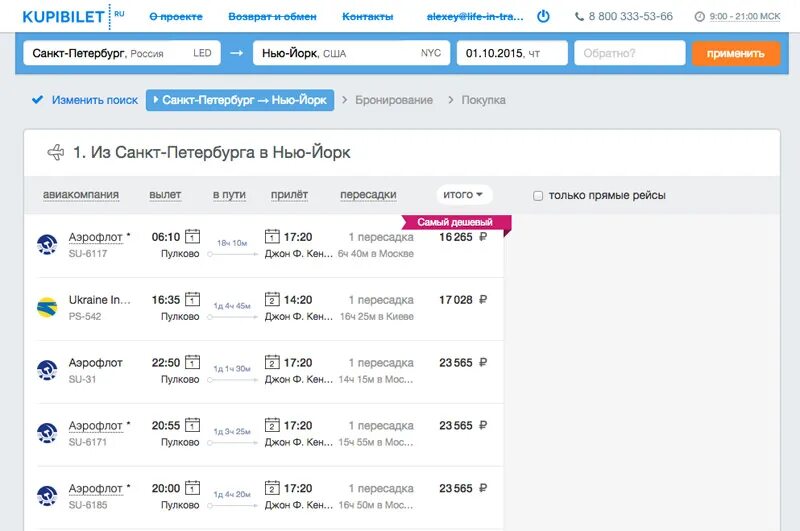
Task: Click arrival calendar icon on SU-6185 row
Action: point(272,488)
